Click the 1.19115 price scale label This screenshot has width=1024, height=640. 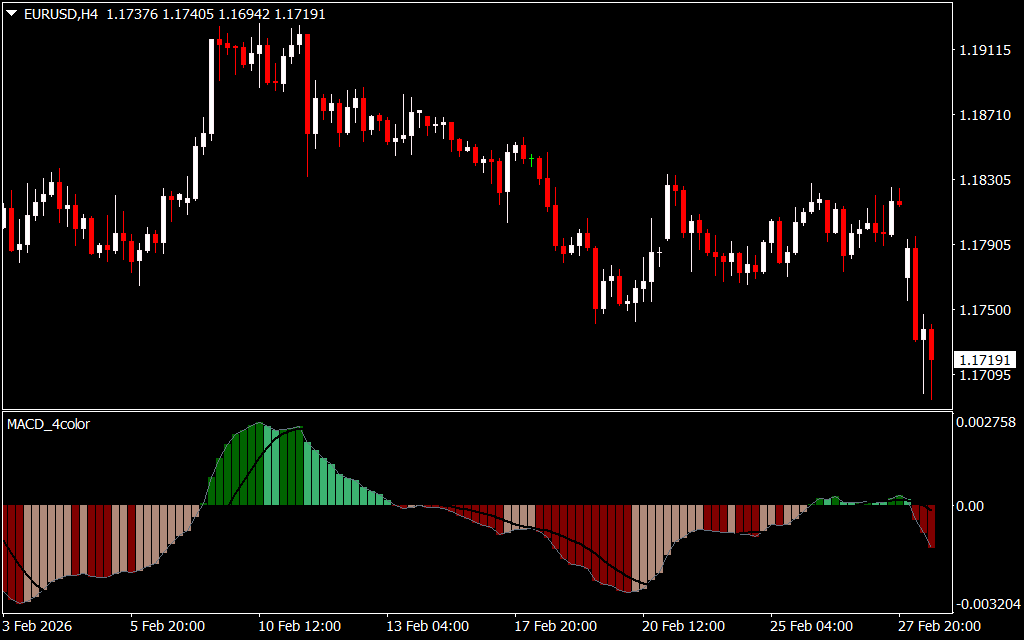984,50
